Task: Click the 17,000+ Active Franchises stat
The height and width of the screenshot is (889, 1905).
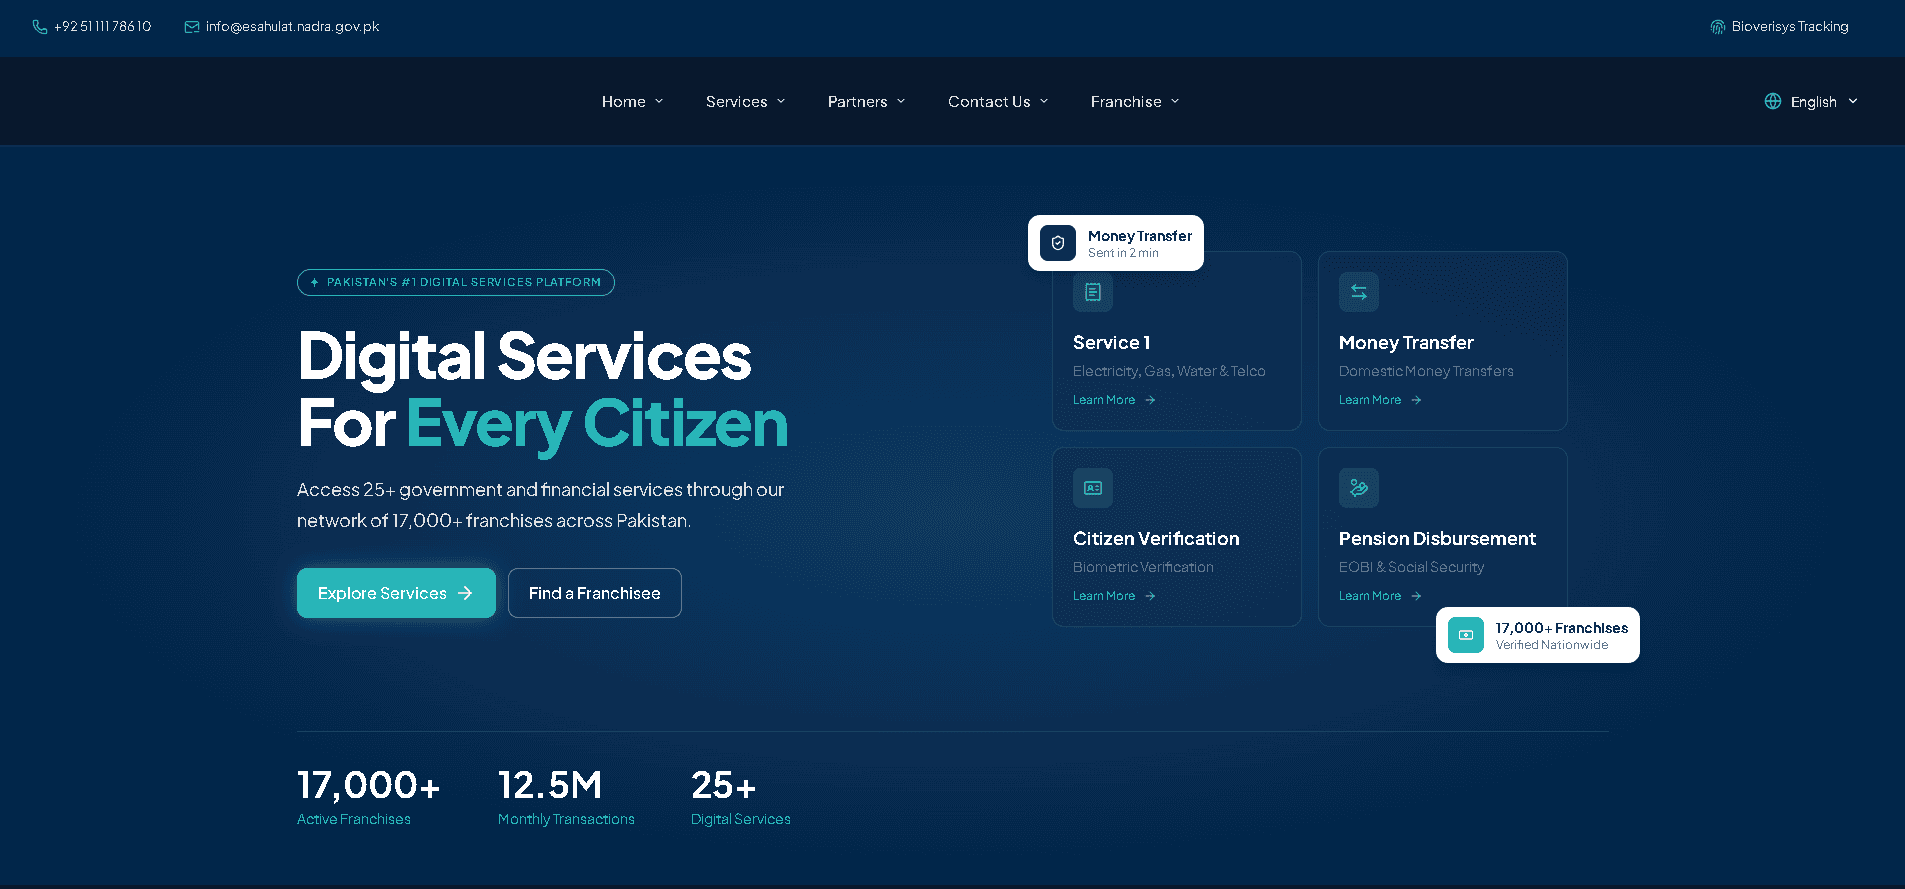Action: click(369, 798)
